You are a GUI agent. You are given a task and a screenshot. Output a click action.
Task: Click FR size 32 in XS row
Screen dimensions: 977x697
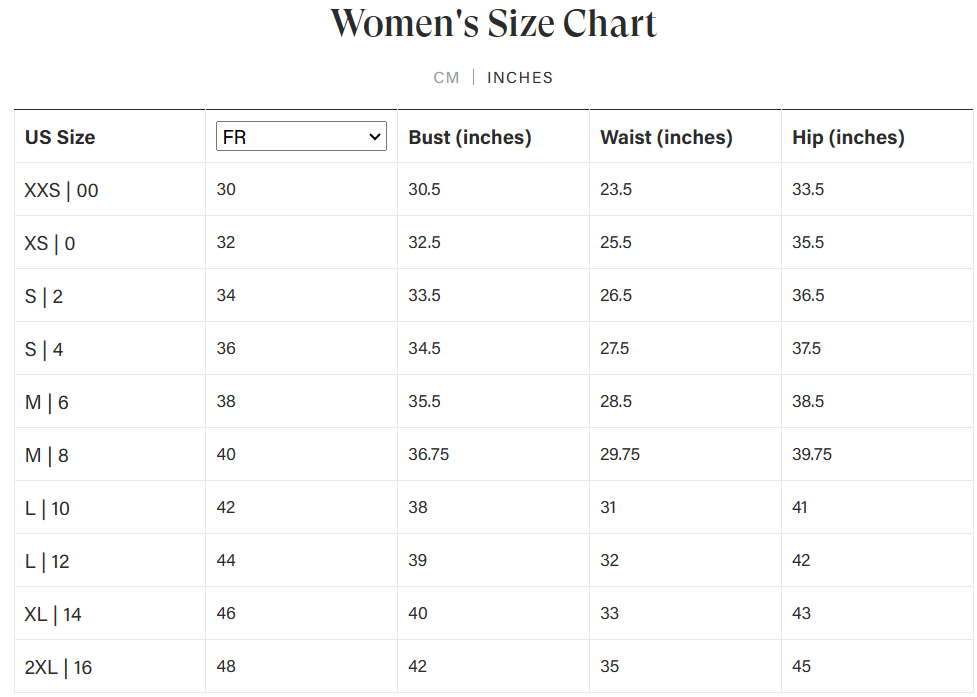[x=226, y=242]
